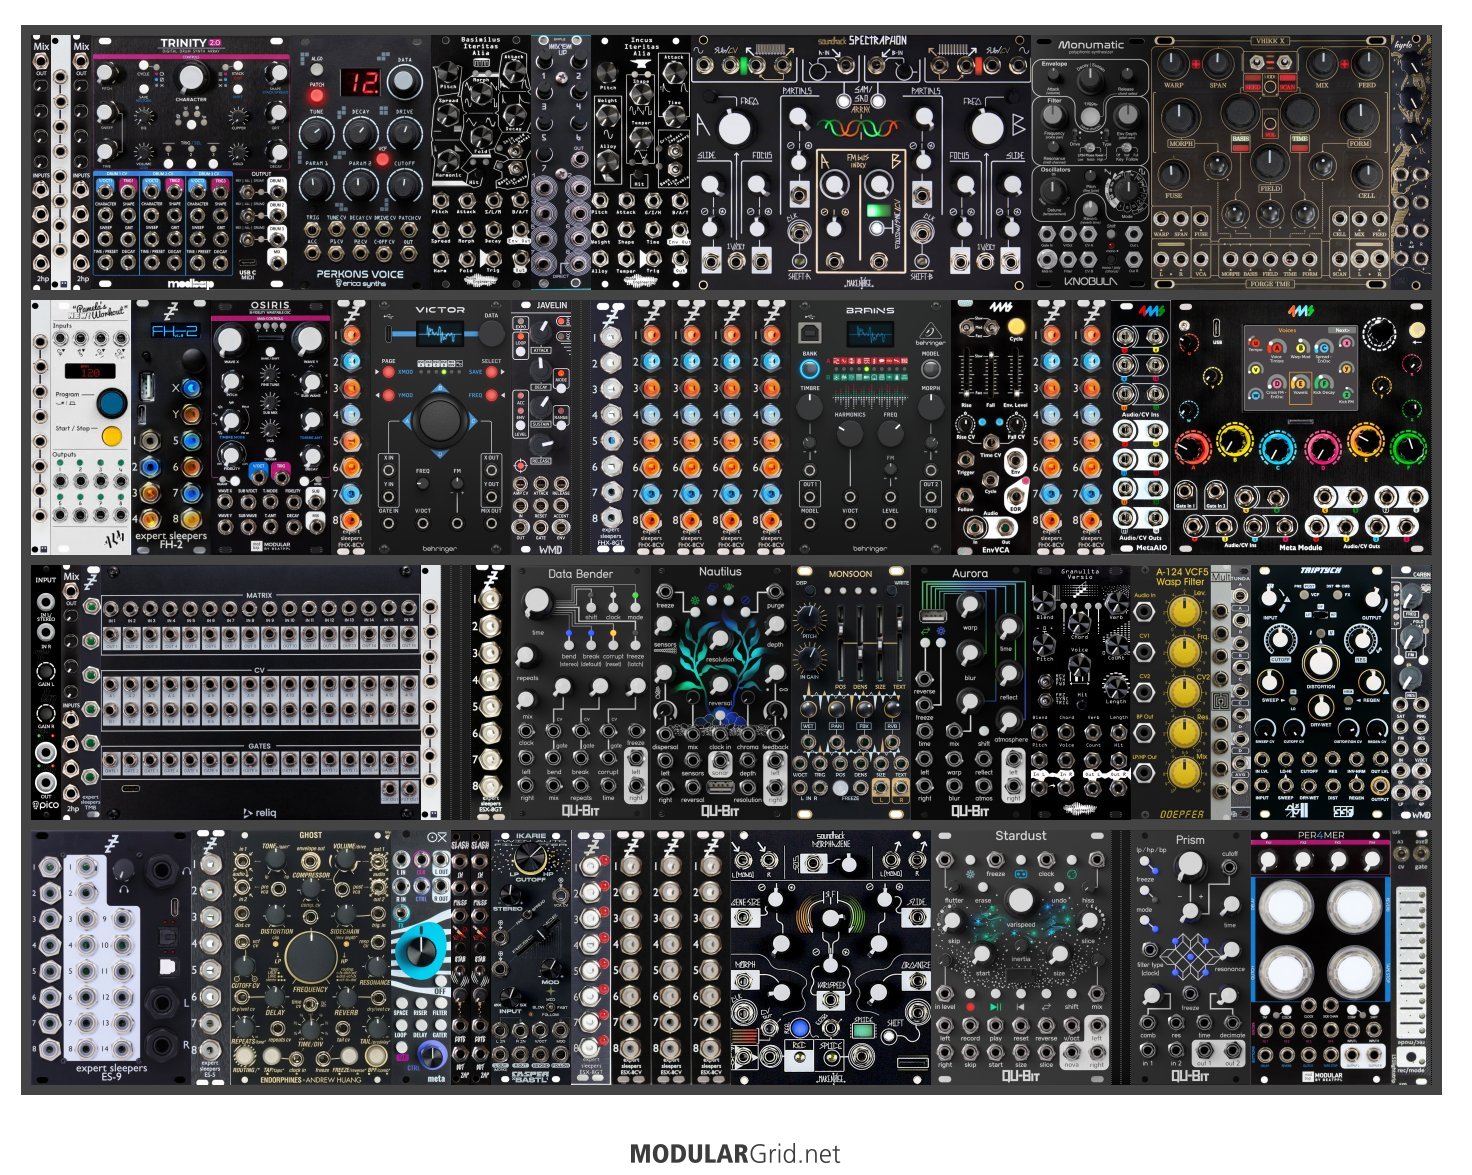This screenshot has width=1472, height=1175.
Task: Click the pico logo on the leftmost third-row module
Action: [47, 803]
